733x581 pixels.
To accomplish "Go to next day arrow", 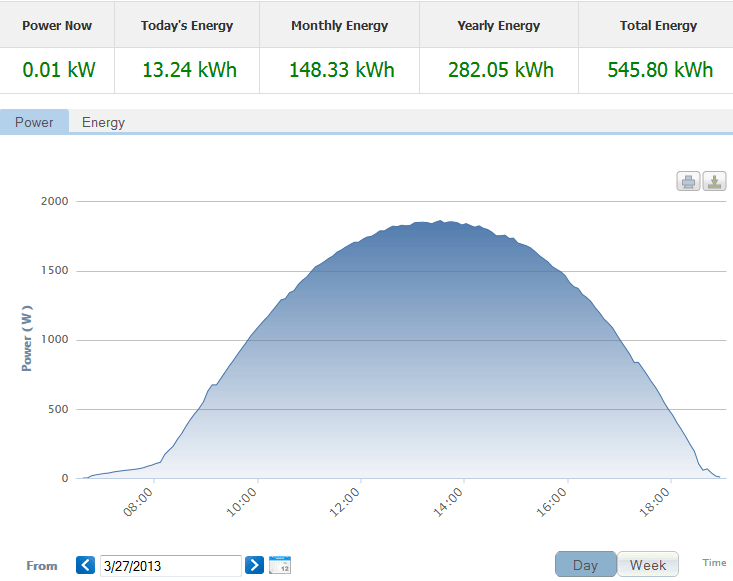I will click(x=254, y=565).
